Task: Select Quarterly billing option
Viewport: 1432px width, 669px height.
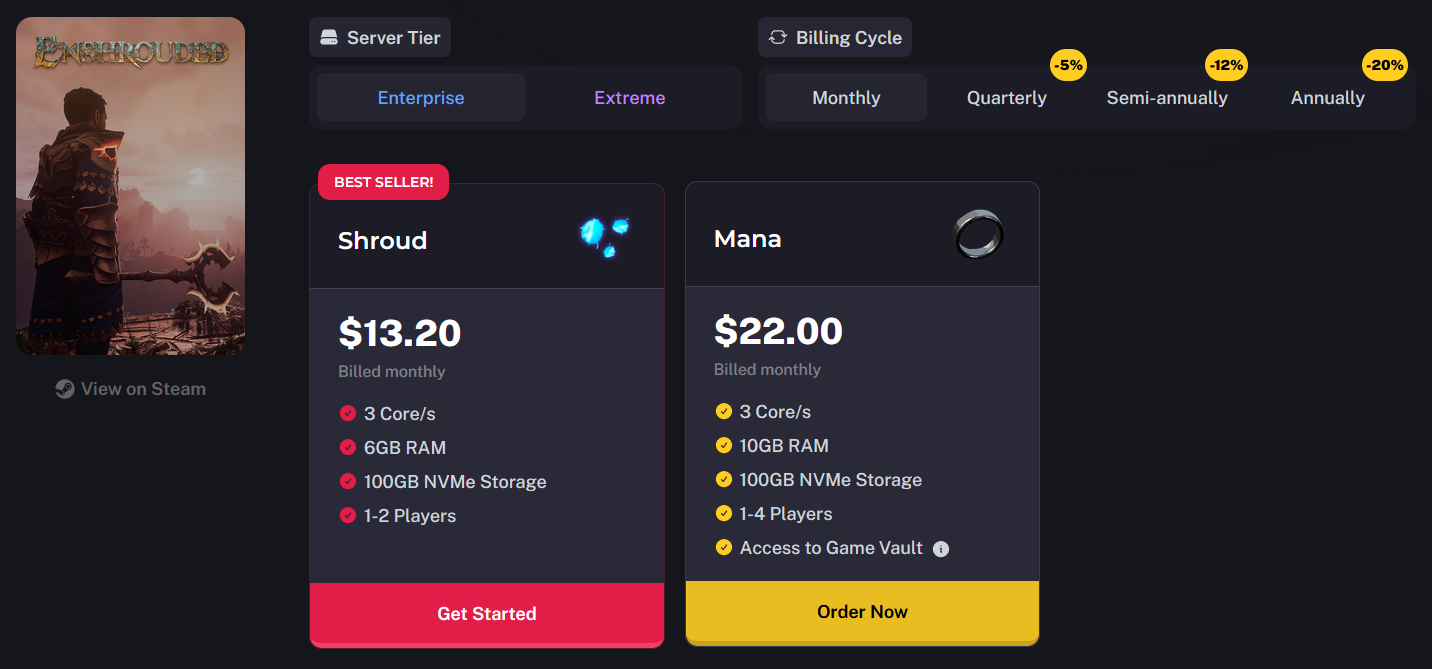Action: 1007,98
